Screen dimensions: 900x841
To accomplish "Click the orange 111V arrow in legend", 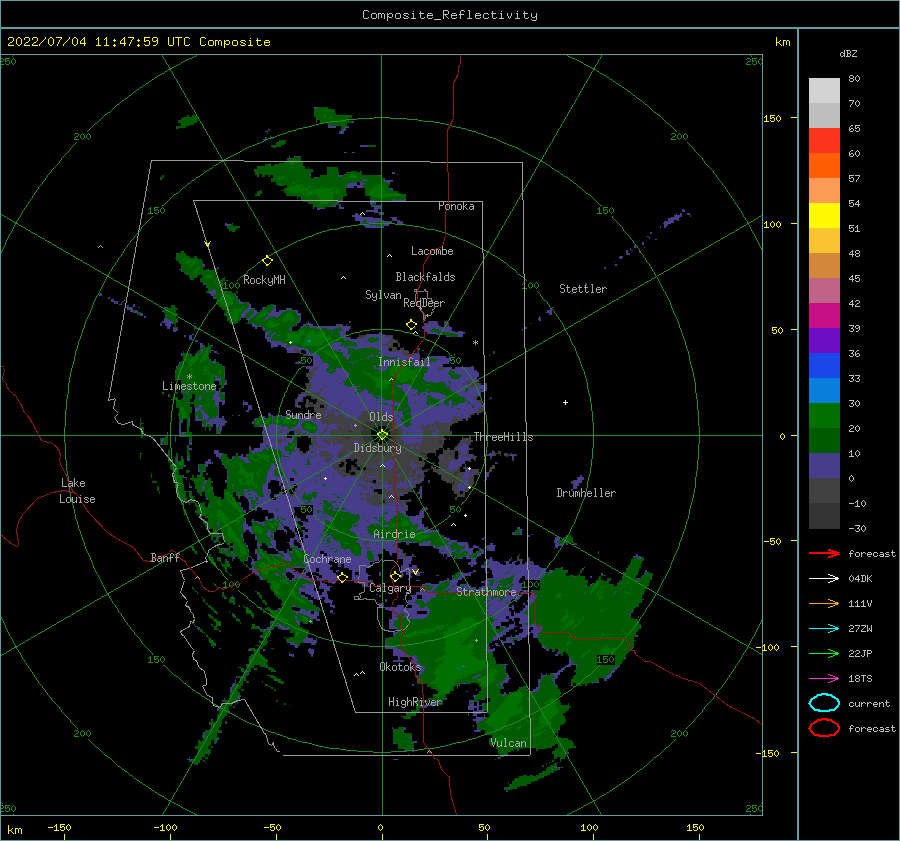I will pyautogui.click(x=824, y=603).
